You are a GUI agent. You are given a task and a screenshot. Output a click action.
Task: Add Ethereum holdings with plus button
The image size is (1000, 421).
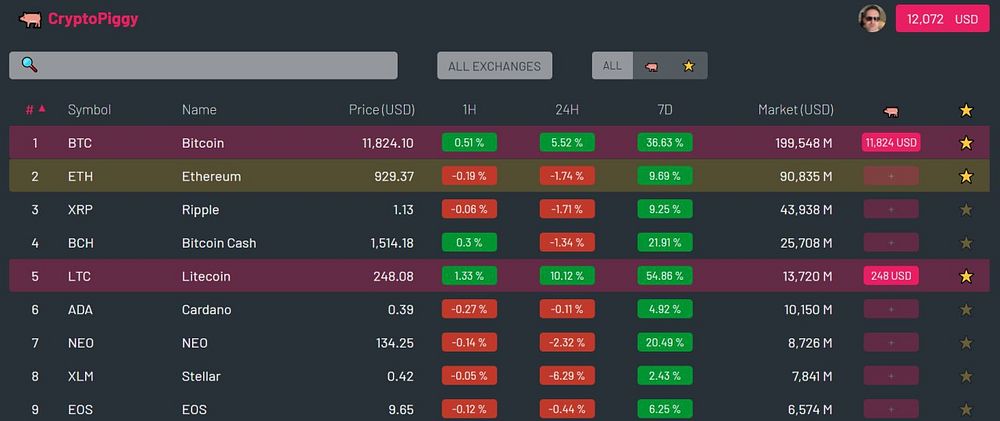click(891, 177)
